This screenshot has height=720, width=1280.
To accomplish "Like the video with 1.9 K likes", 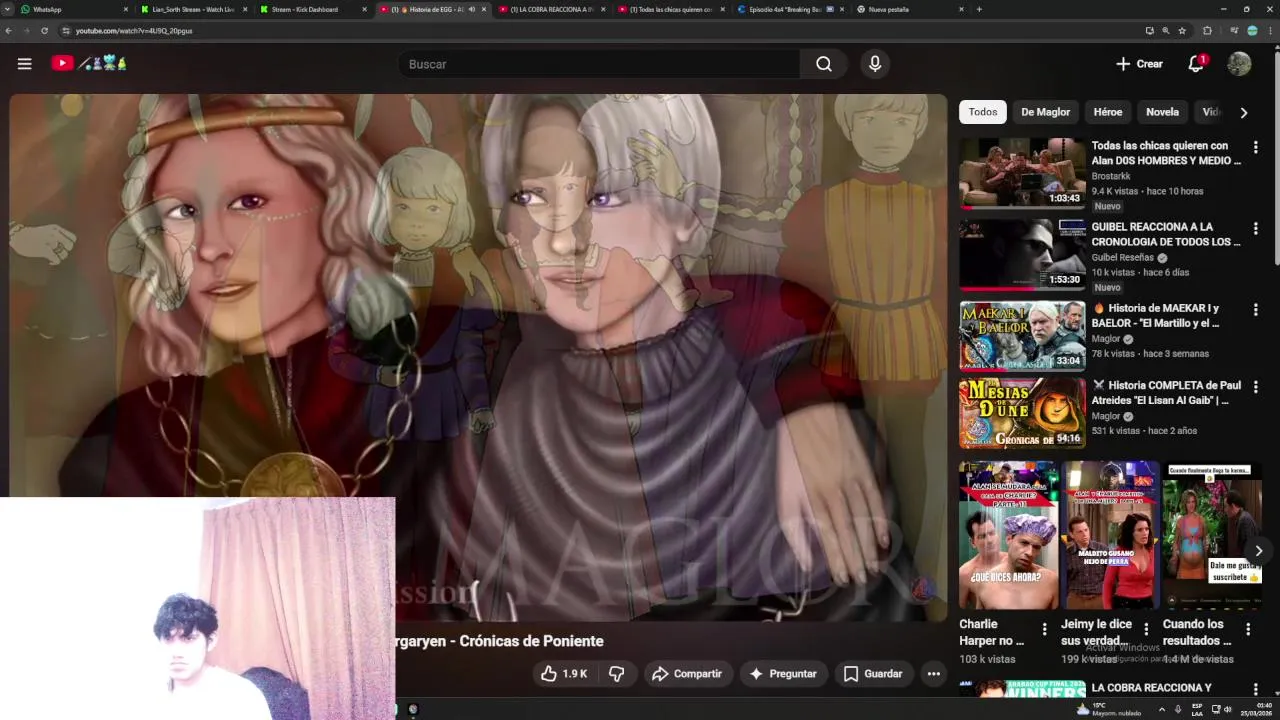I will tap(565, 674).
